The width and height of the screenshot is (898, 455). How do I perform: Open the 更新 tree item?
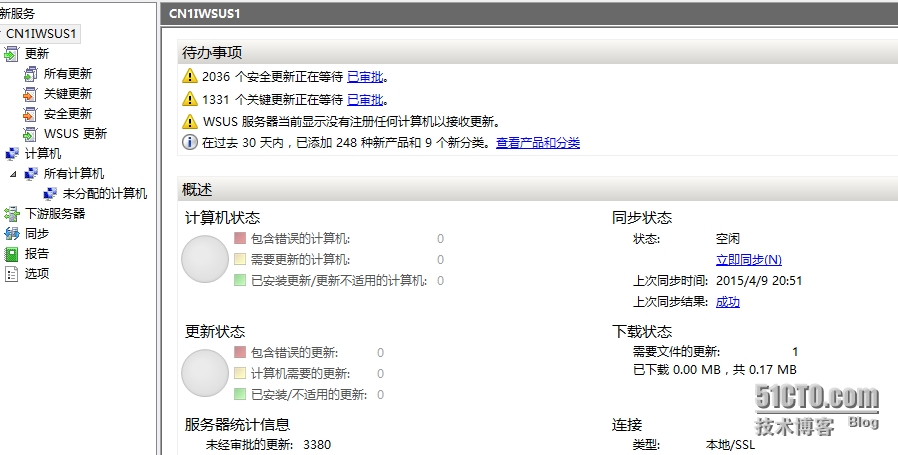(37, 54)
